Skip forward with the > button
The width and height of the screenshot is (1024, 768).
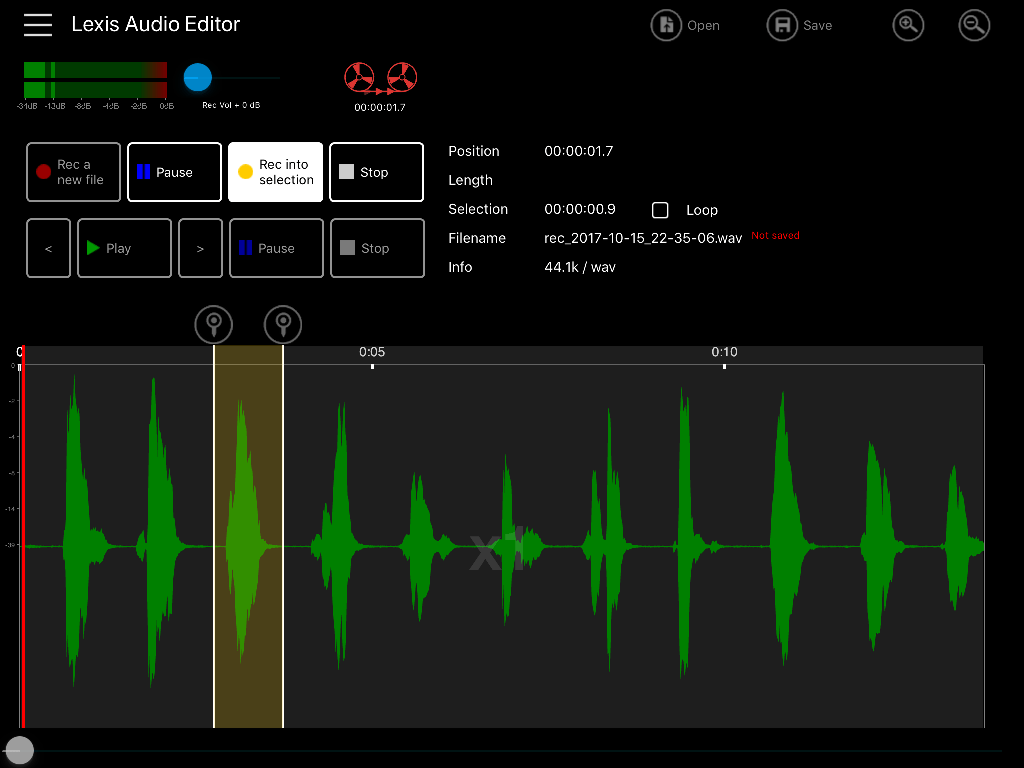(x=200, y=248)
